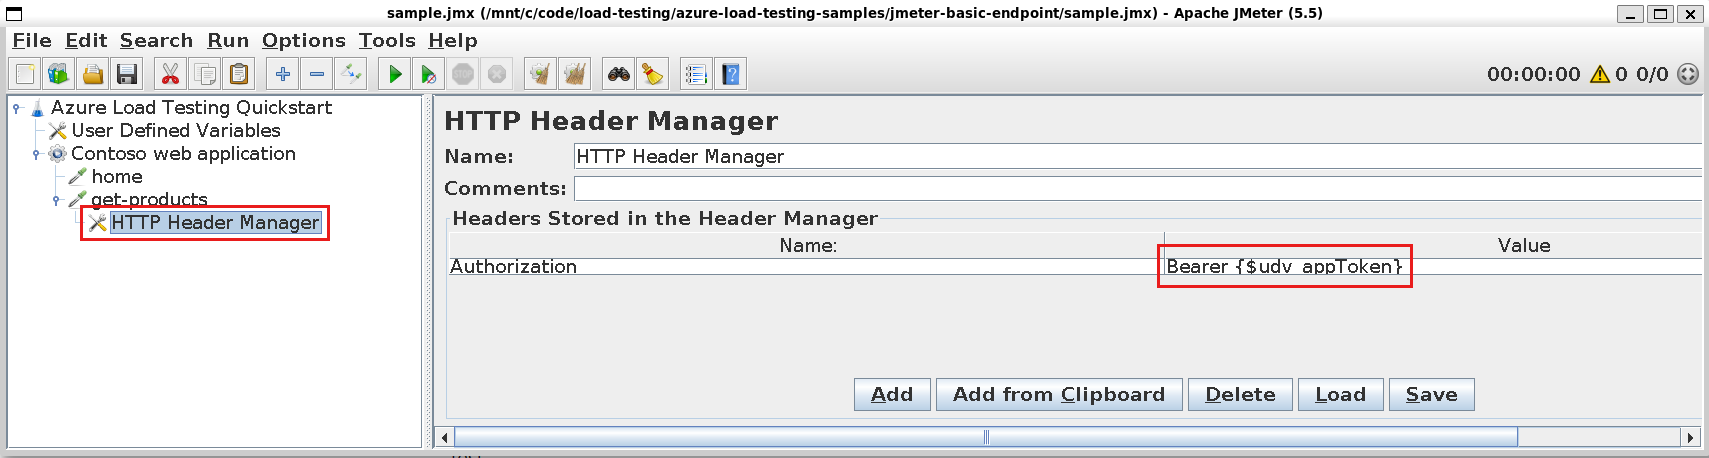This screenshot has width=1709, height=458.
Task: Open the Options menu
Action: point(303,40)
